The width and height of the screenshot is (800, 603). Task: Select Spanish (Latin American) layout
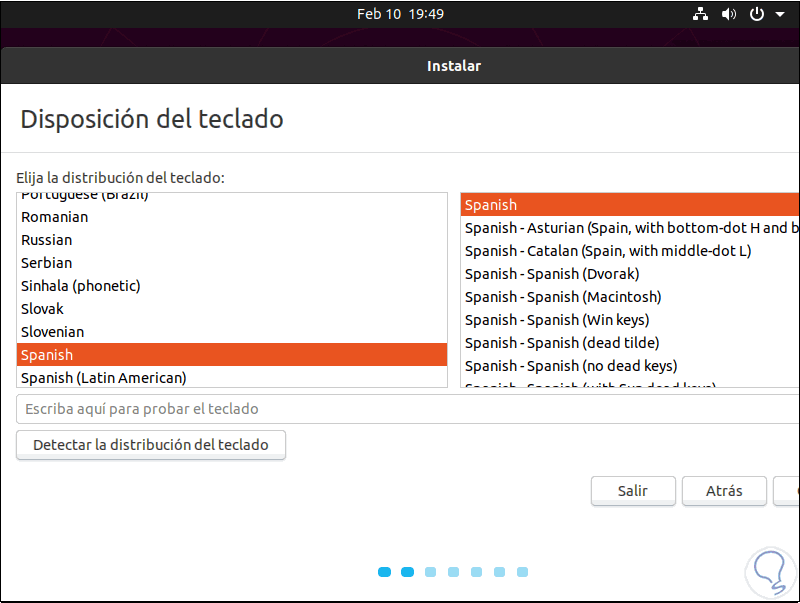click(x=104, y=378)
